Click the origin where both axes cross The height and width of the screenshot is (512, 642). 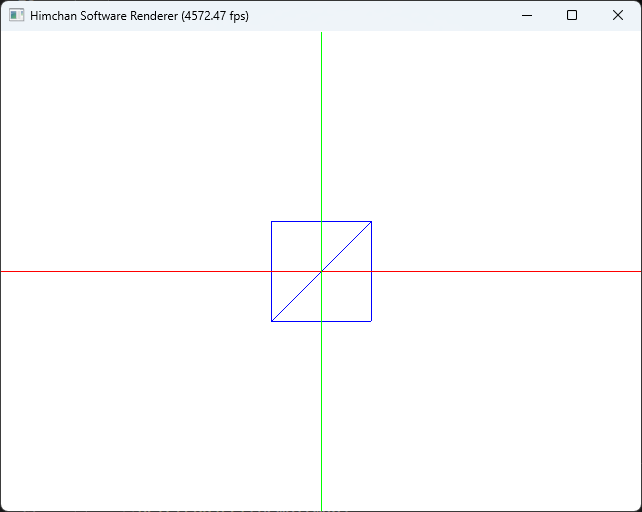click(321, 271)
